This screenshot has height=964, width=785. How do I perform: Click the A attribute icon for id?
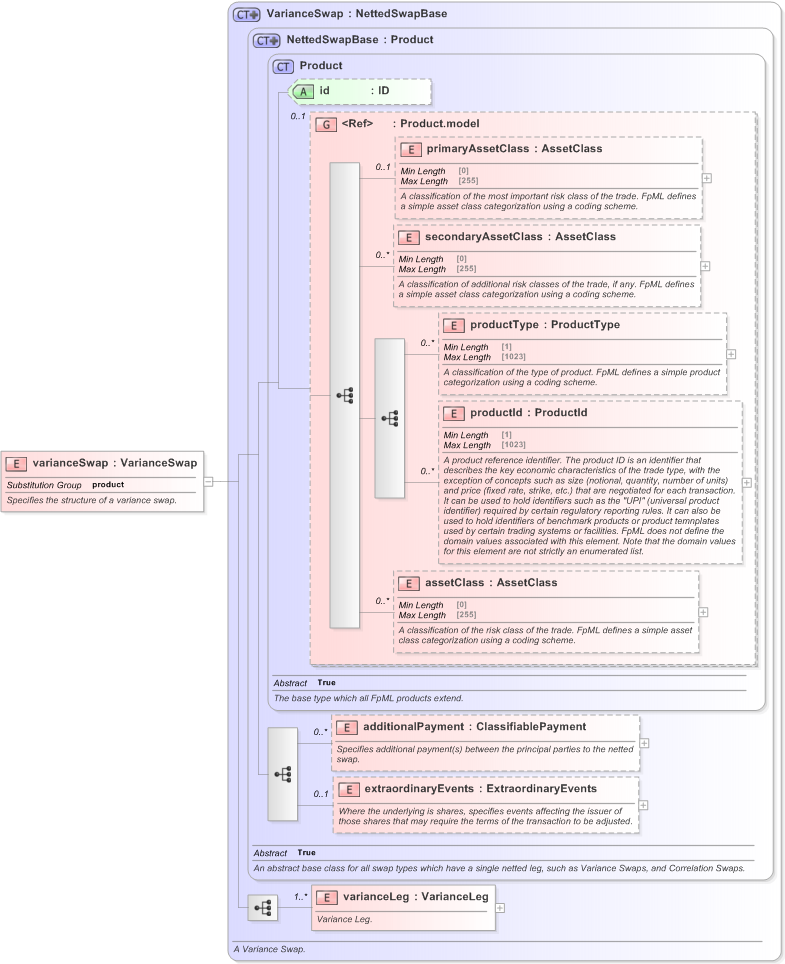(x=303, y=92)
